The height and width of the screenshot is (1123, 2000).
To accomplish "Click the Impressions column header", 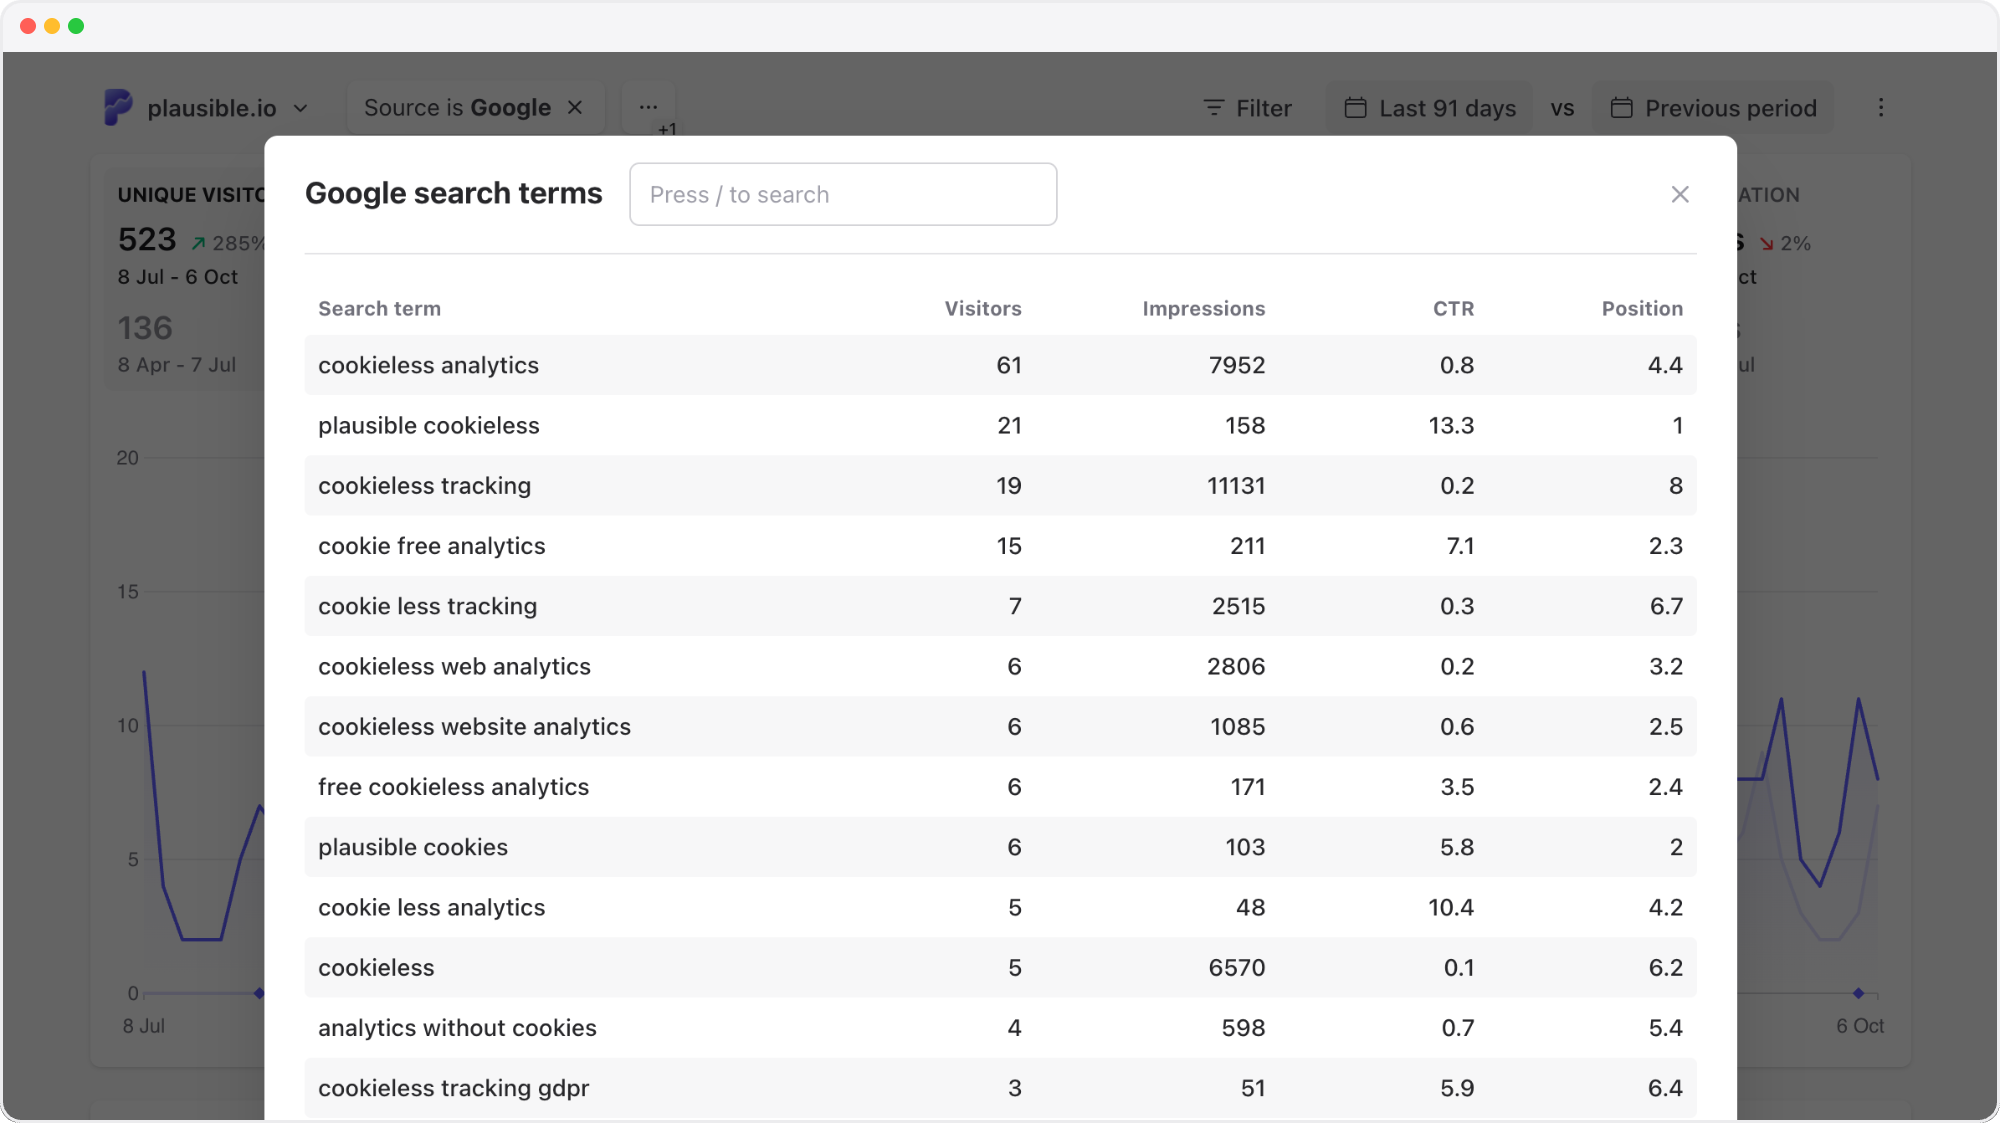I will pyautogui.click(x=1203, y=309).
